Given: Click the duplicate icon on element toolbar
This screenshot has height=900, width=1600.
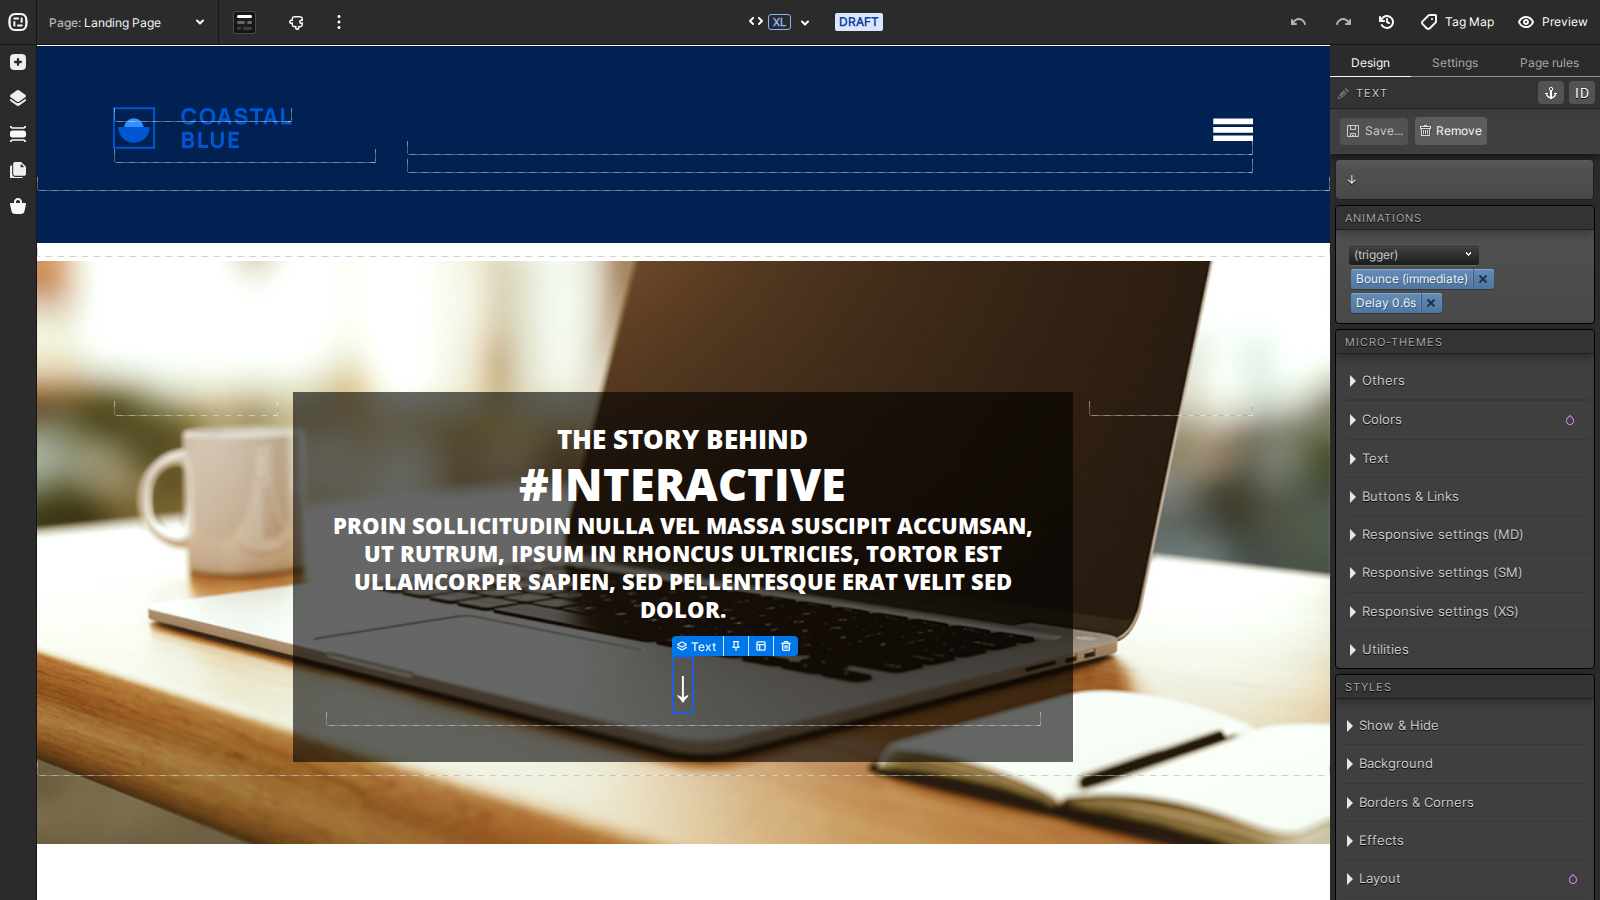Looking at the screenshot, I should [x=761, y=647].
